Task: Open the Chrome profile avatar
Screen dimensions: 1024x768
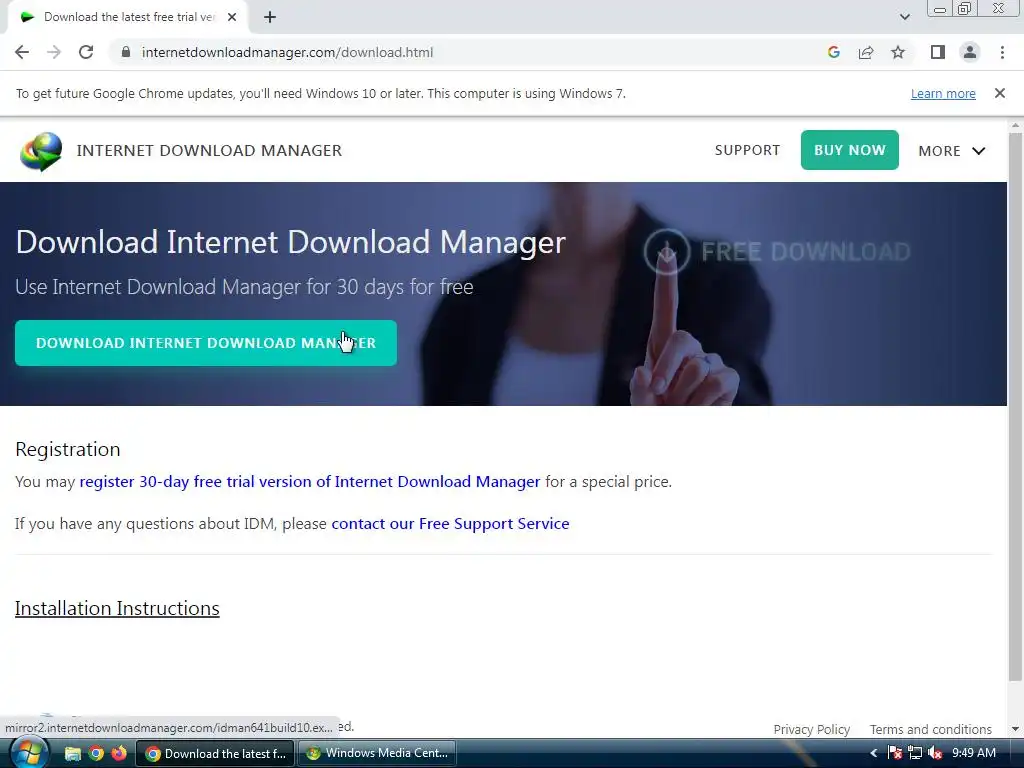Action: [970, 52]
